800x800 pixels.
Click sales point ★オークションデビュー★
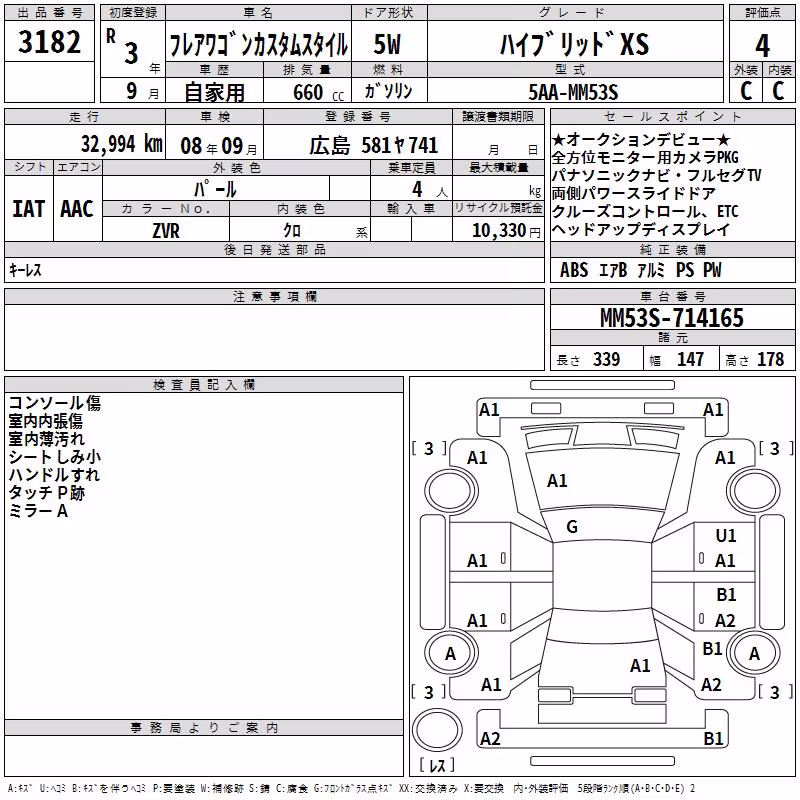(641, 139)
